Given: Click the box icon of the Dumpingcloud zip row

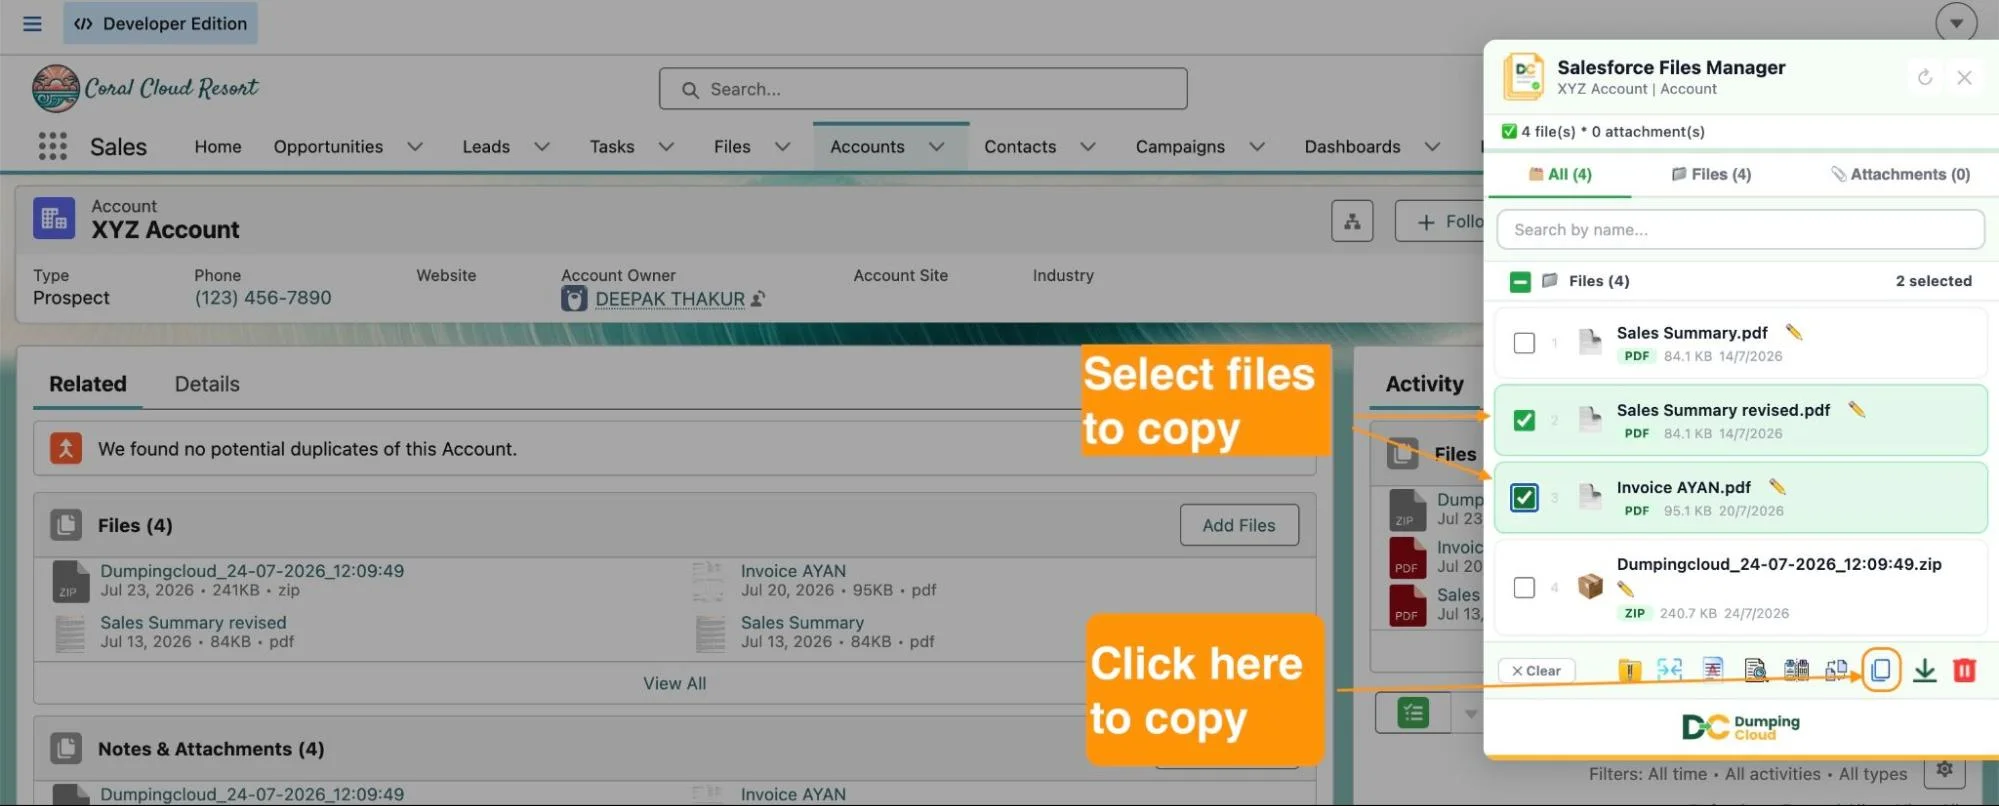Looking at the screenshot, I should coord(1590,587).
